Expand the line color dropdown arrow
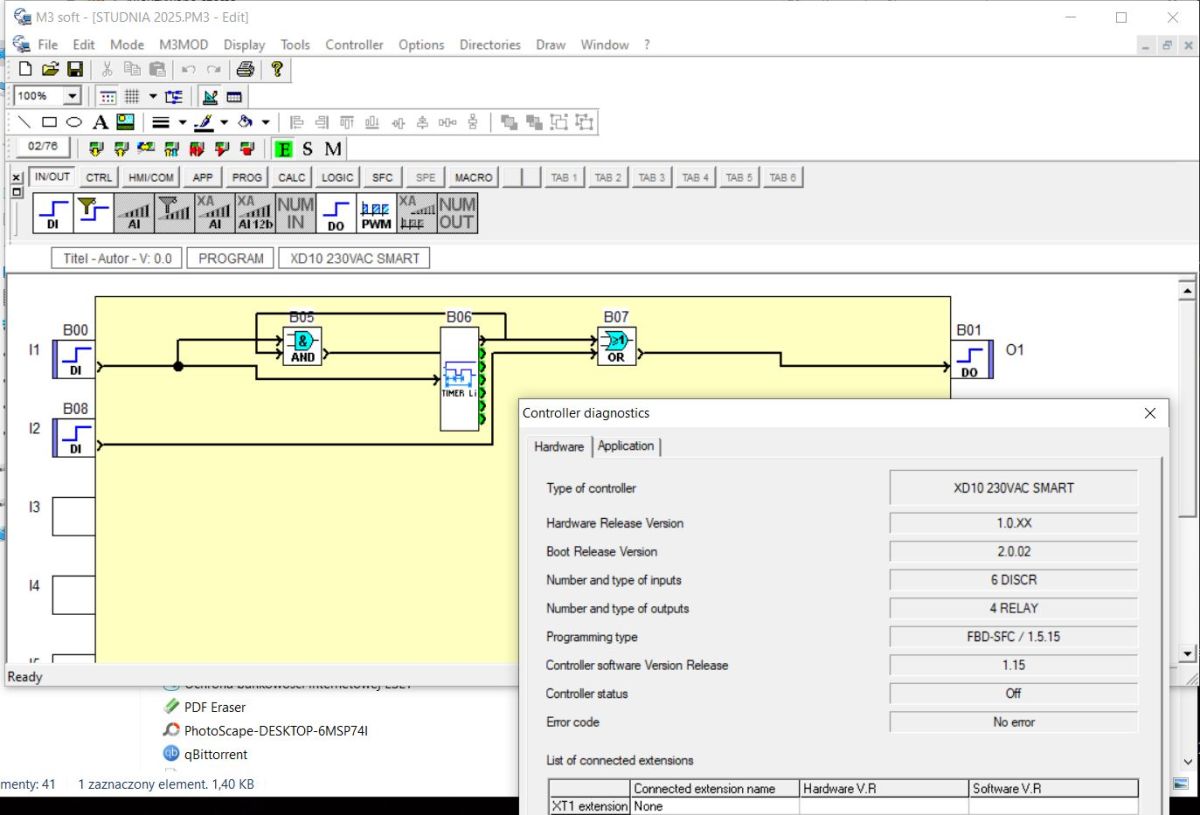Image resolution: width=1200 pixels, height=815 pixels. coord(224,122)
